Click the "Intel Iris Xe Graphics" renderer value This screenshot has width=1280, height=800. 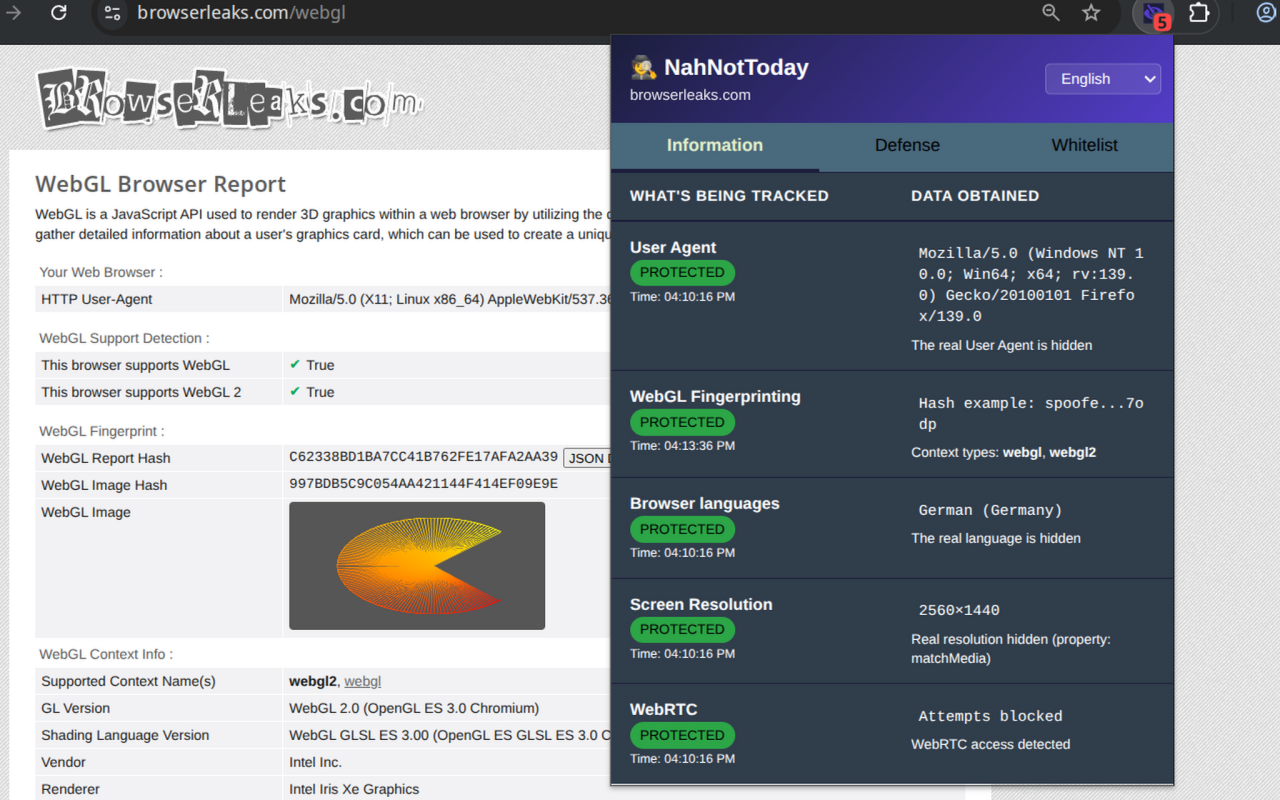coord(354,789)
